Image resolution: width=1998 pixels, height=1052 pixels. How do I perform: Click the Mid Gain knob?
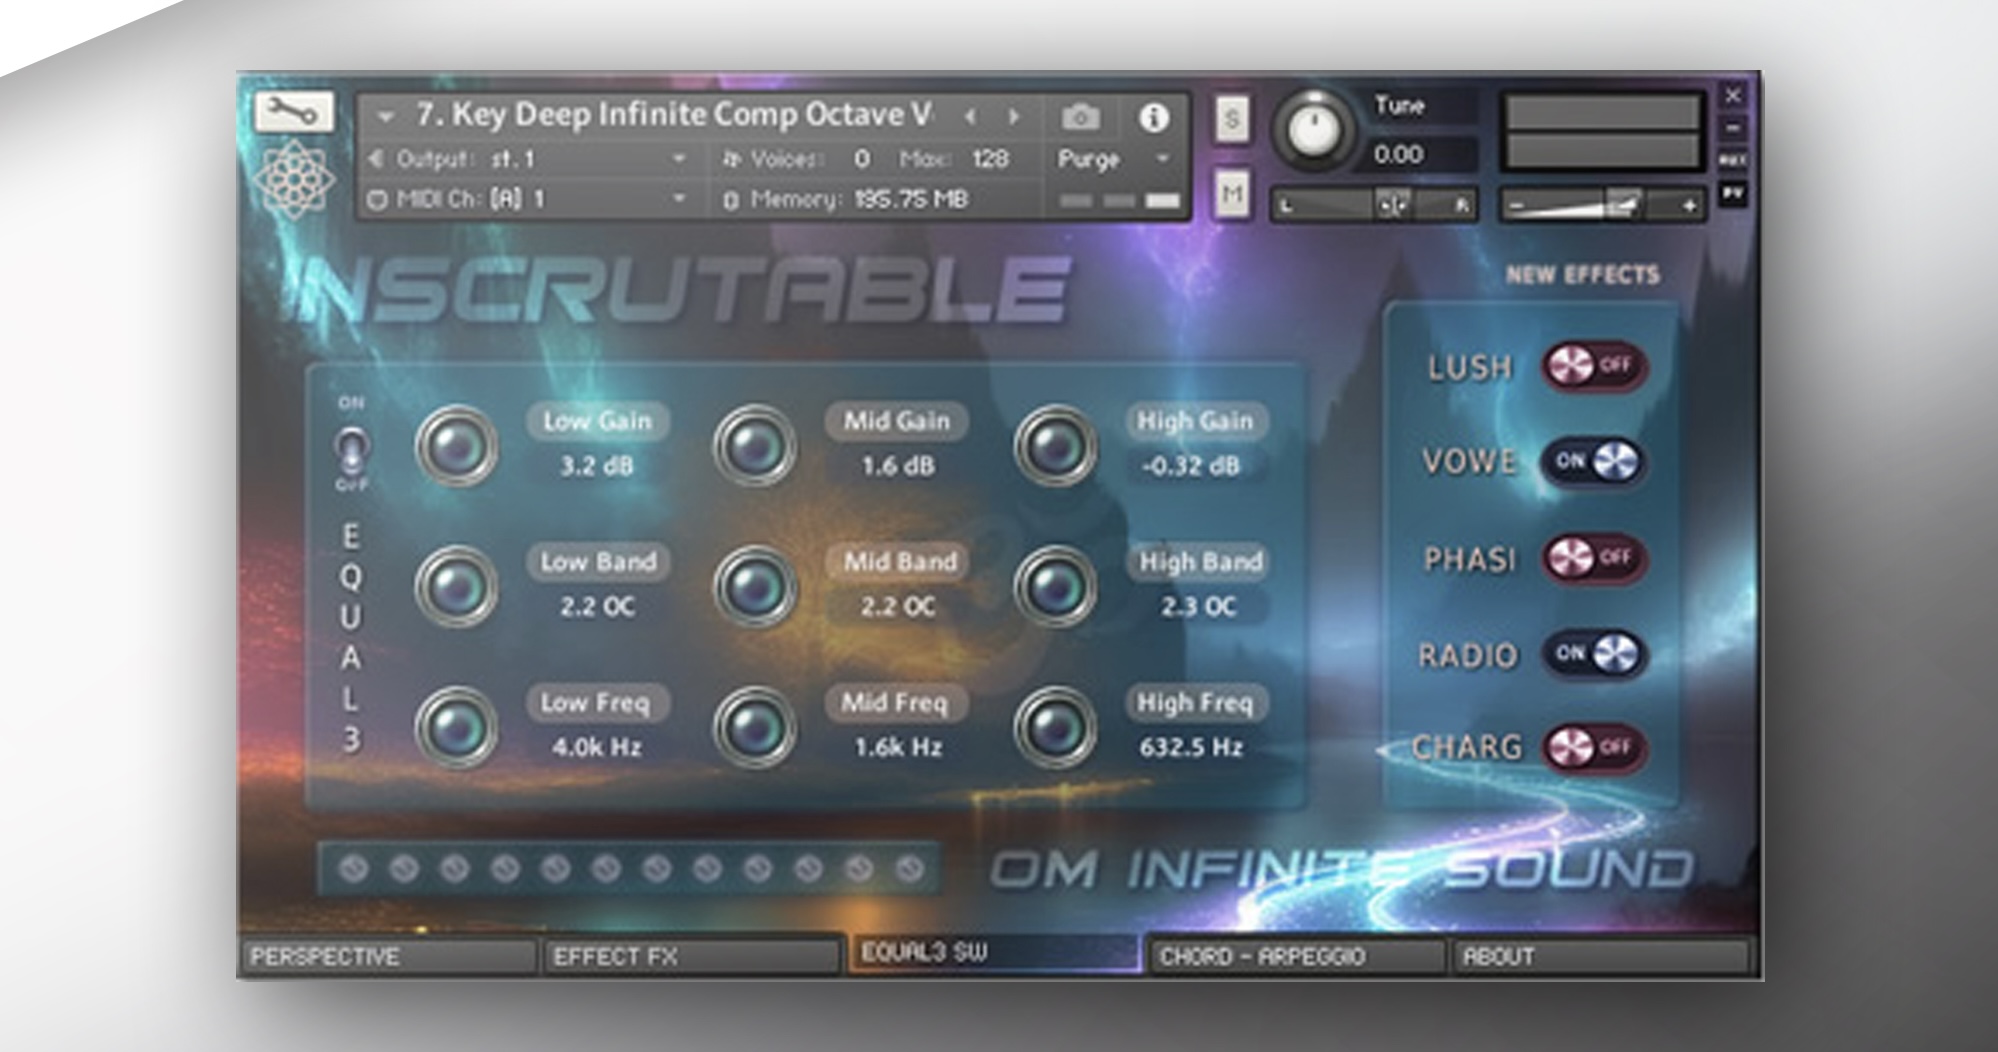point(755,446)
